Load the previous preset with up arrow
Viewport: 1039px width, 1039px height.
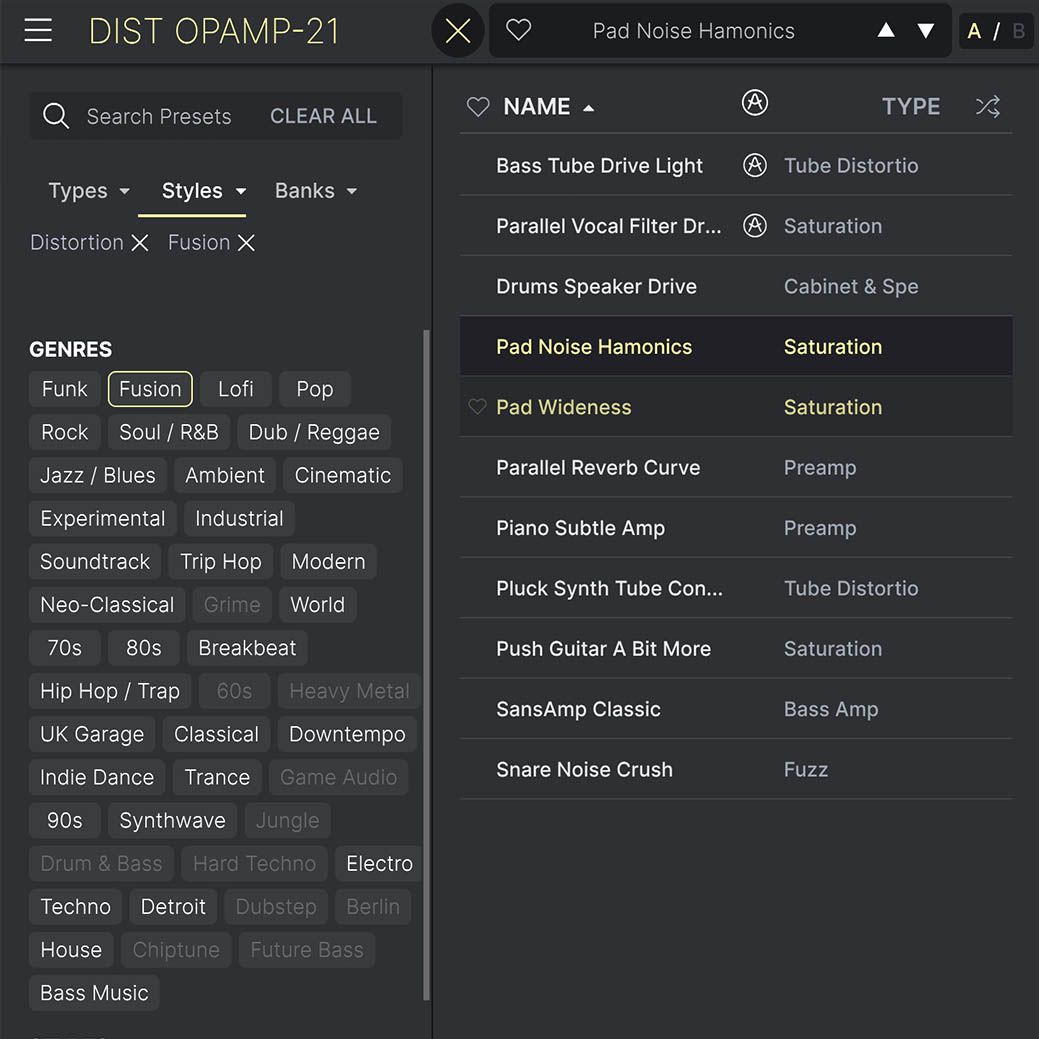(886, 31)
